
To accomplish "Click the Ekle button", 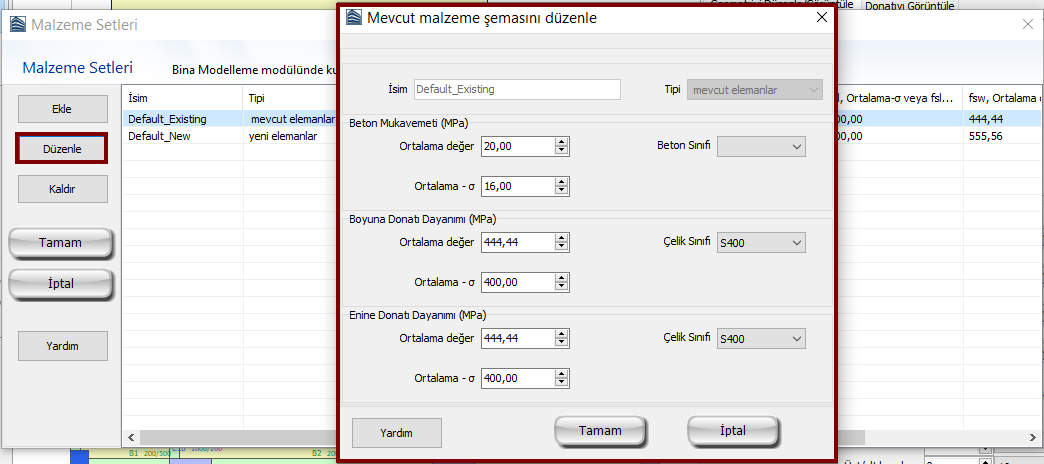I will 61,108.
